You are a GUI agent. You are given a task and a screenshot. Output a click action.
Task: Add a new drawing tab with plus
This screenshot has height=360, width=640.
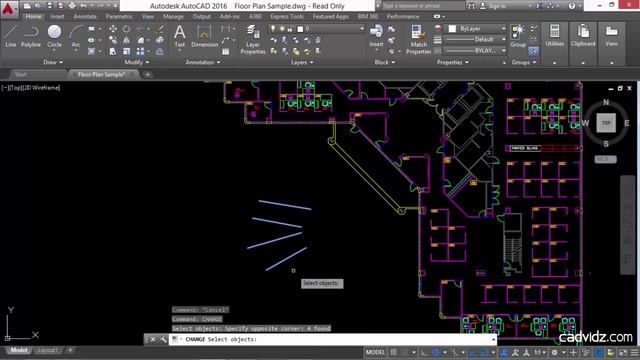tap(147, 75)
